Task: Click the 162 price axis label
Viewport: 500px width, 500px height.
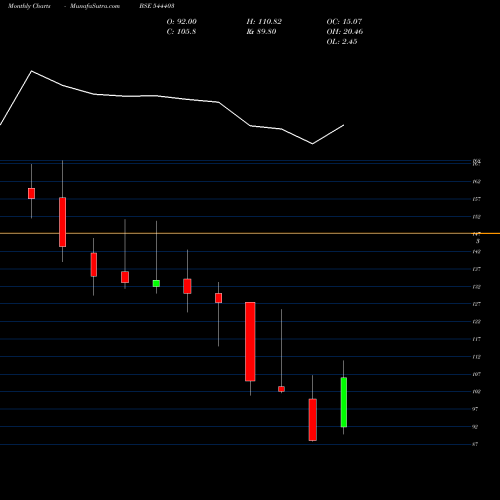Action: pos(477,182)
